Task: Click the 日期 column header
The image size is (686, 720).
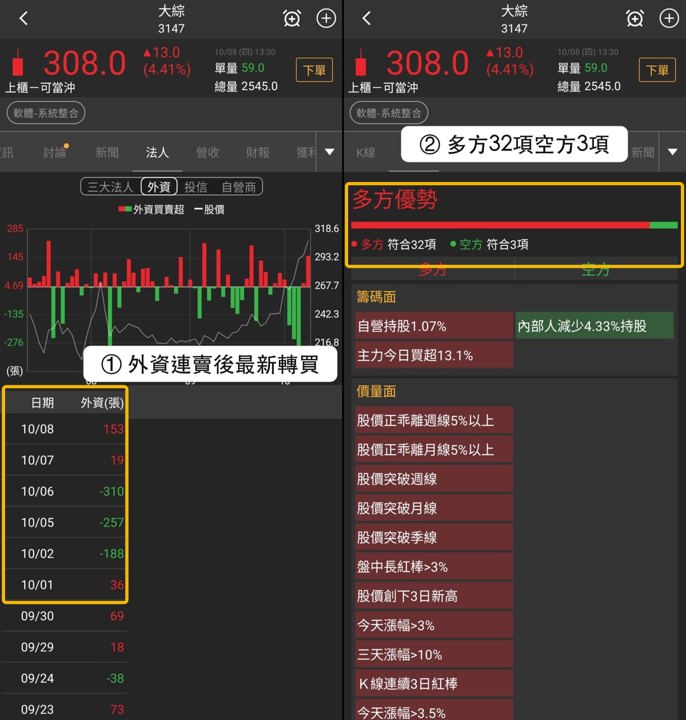Action: tap(42, 403)
